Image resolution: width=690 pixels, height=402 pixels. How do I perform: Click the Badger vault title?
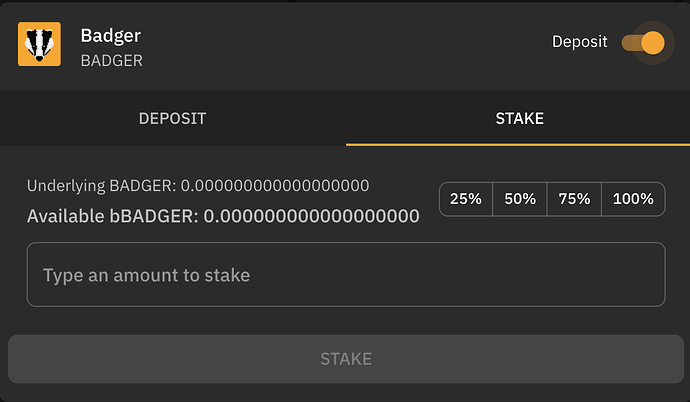(110, 35)
